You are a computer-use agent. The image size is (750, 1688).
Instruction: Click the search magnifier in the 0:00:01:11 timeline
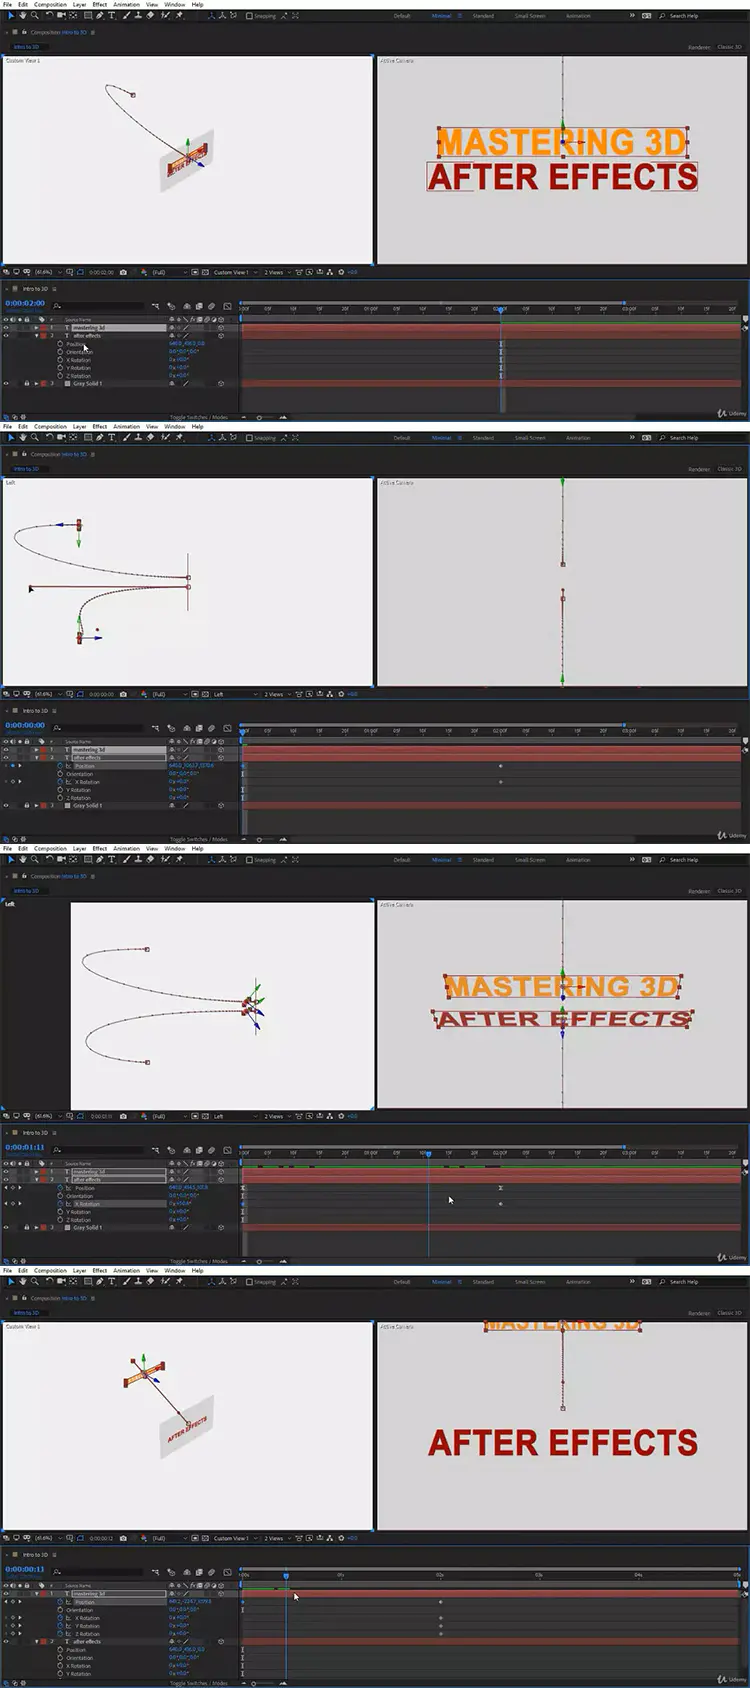pyautogui.click(x=57, y=1150)
